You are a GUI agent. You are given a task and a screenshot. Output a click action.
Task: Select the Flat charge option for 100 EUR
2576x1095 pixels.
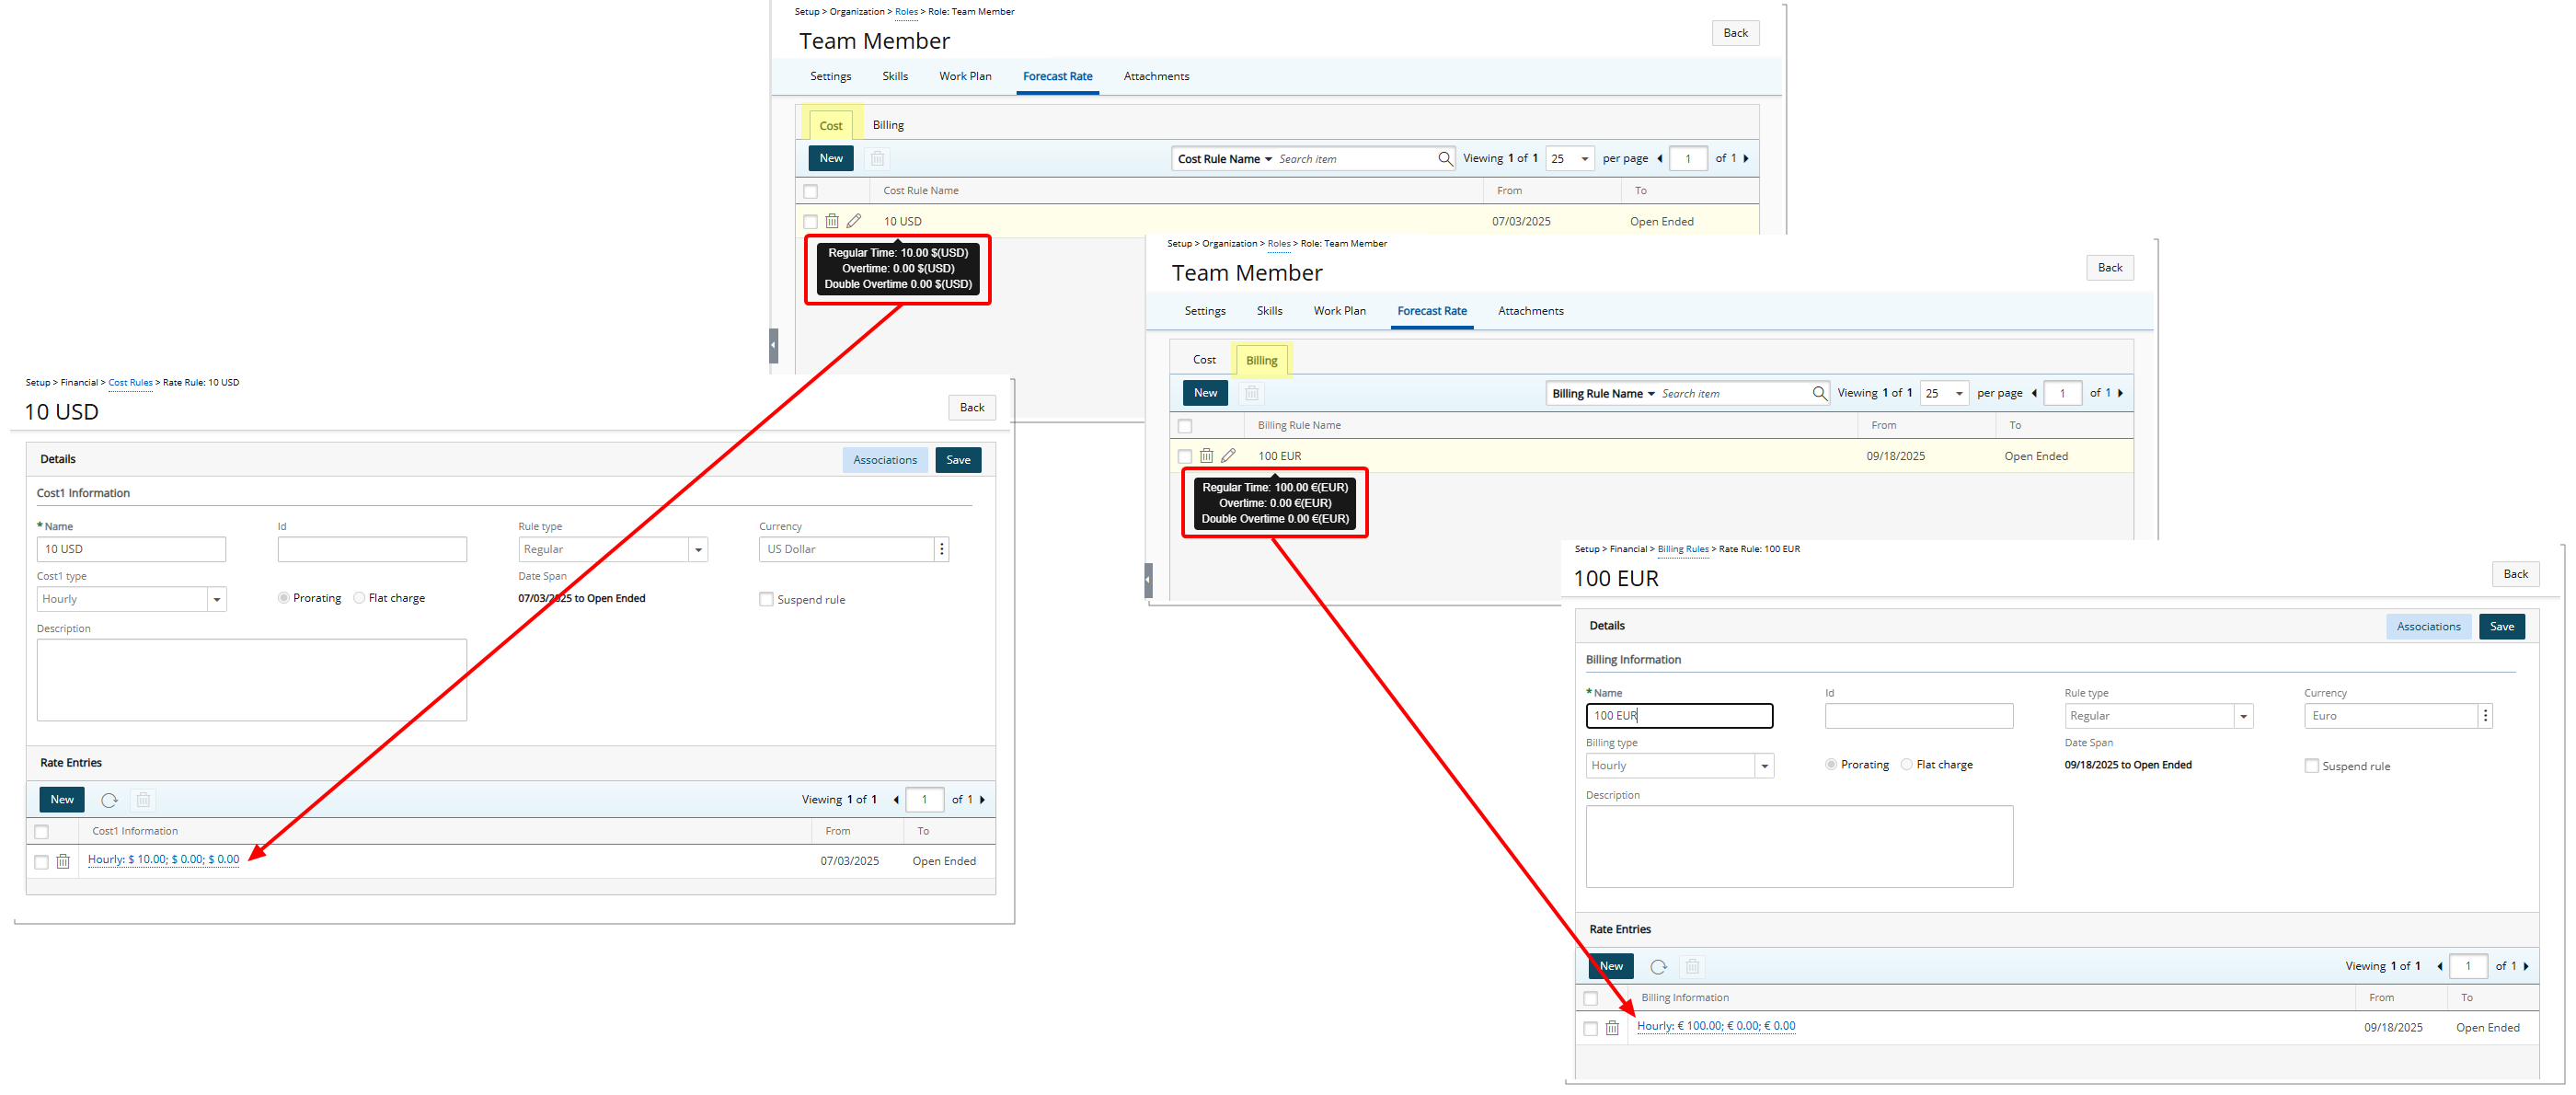(1908, 764)
